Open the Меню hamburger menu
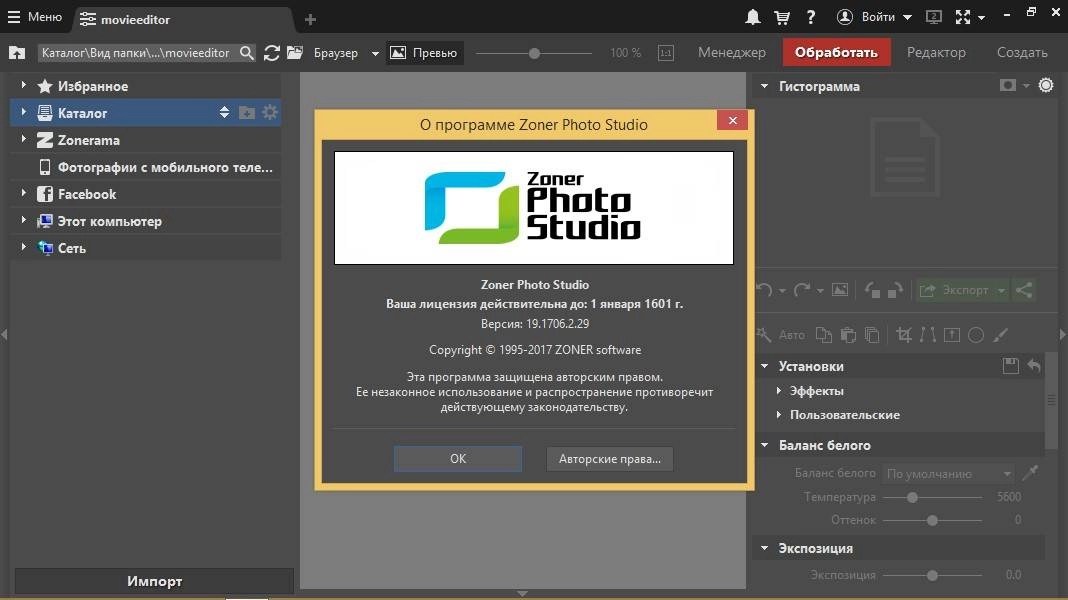 point(34,17)
